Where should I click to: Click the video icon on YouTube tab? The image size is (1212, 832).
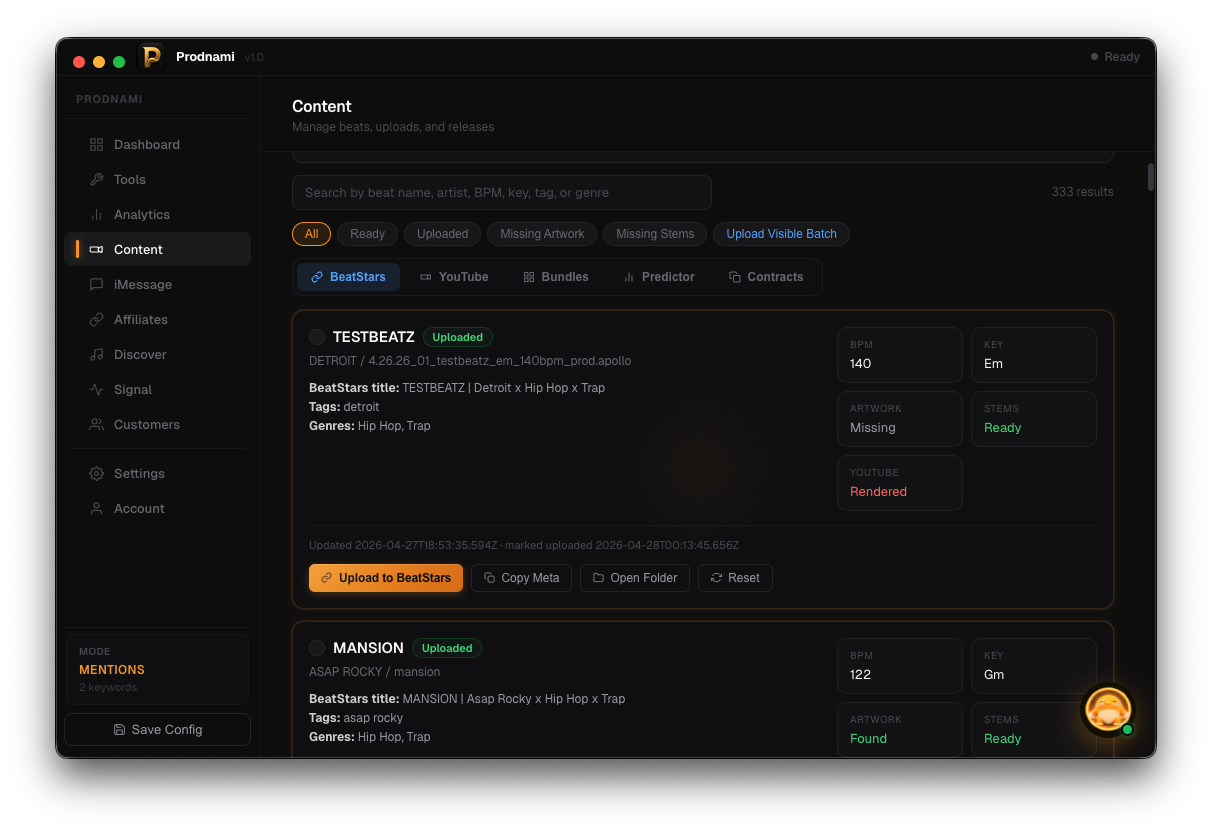pos(425,277)
